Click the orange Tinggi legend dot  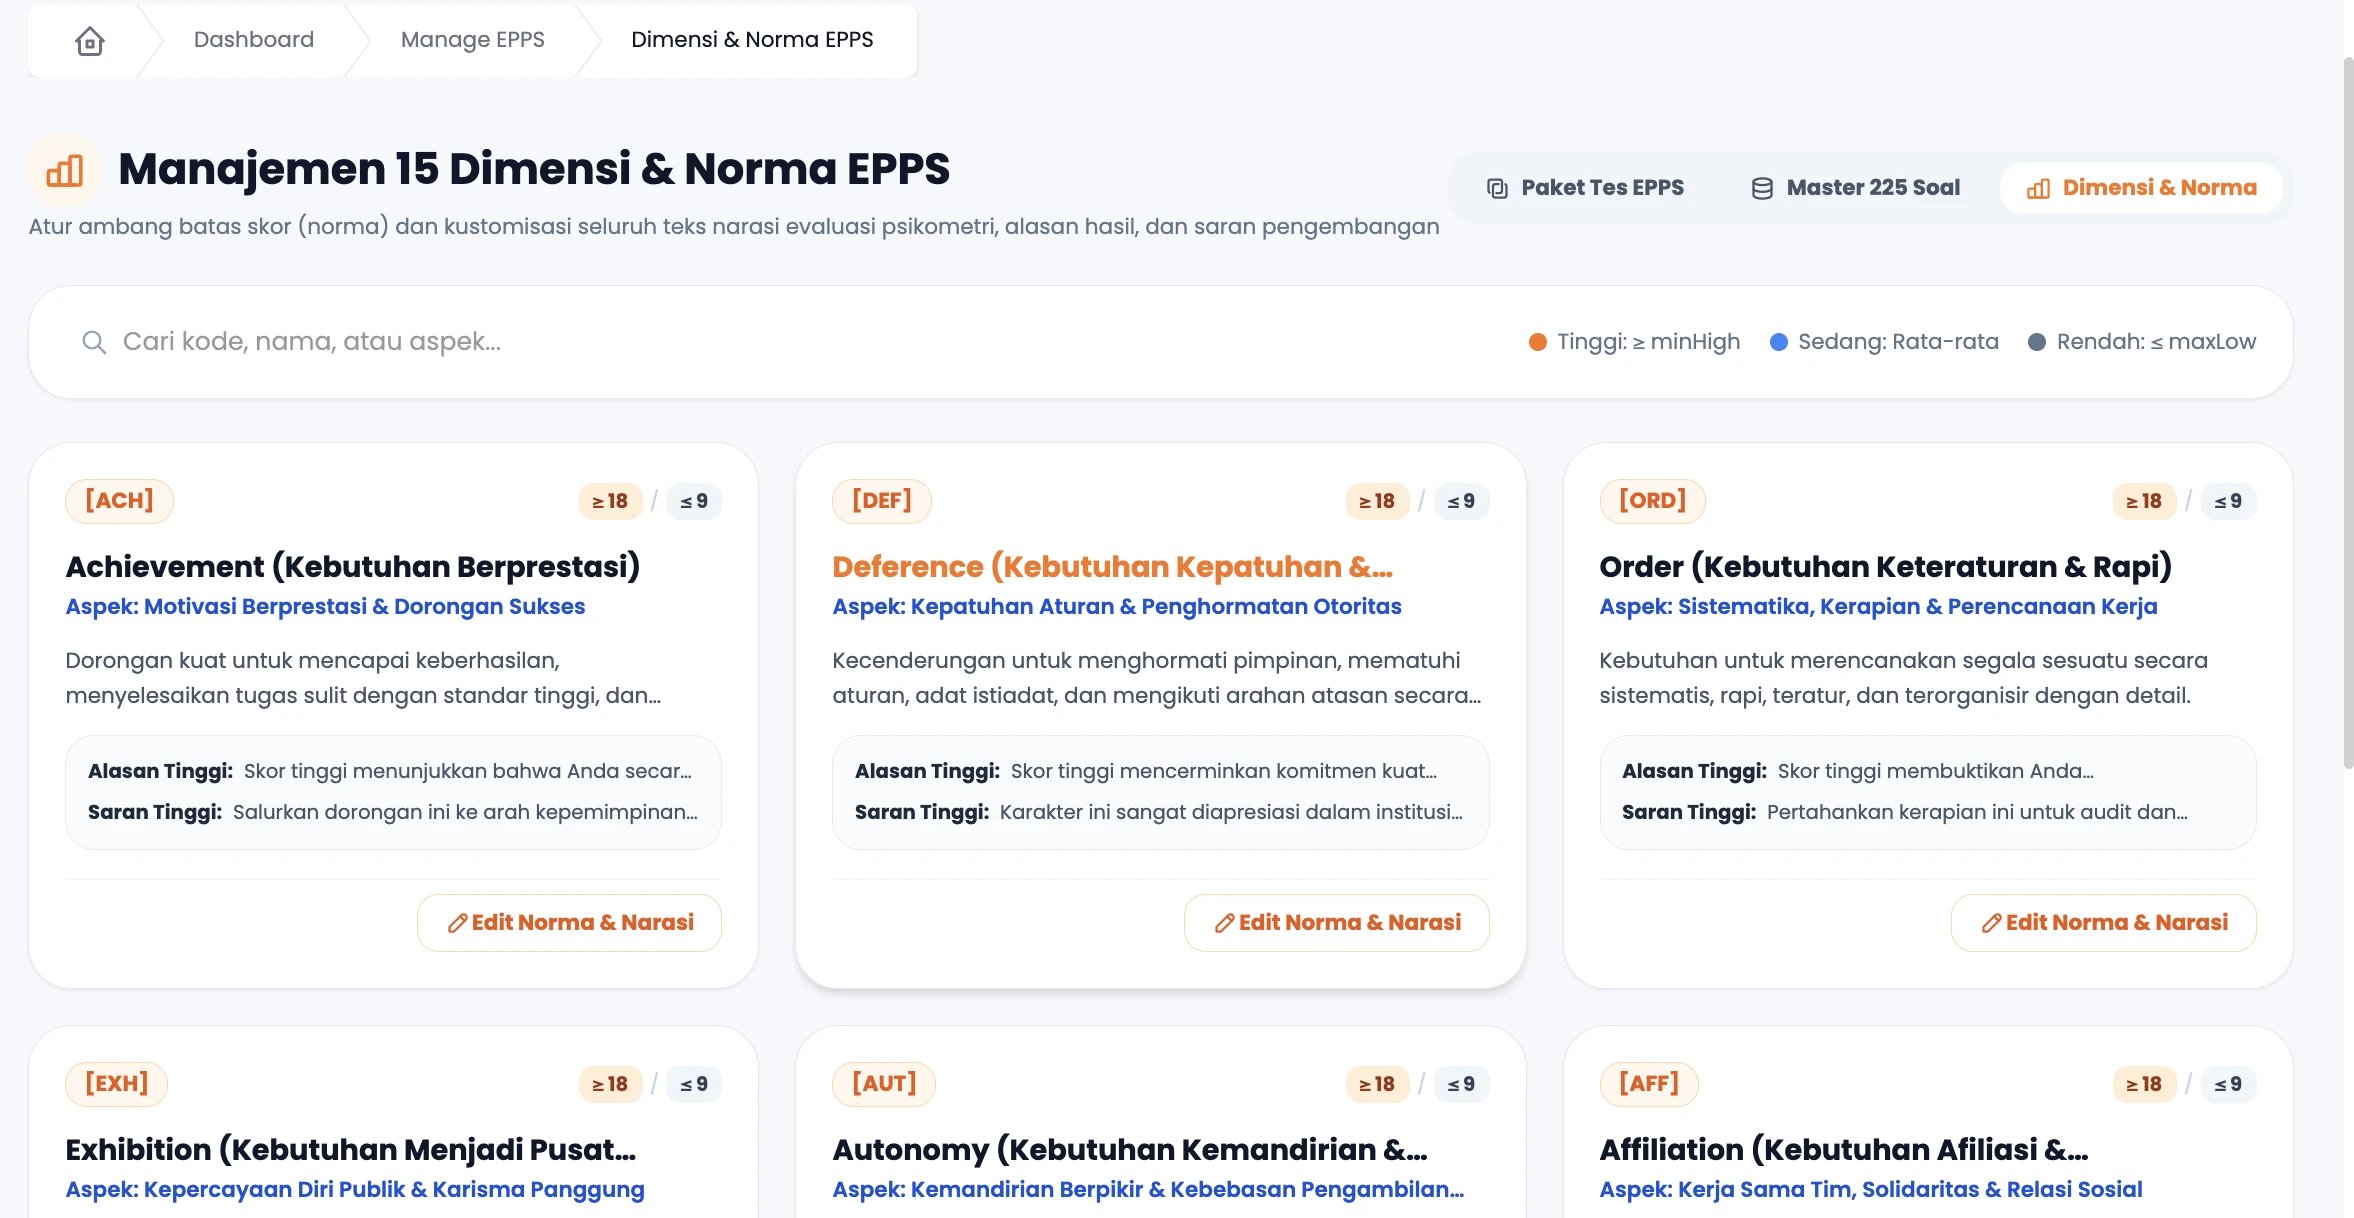pos(1538,342)
